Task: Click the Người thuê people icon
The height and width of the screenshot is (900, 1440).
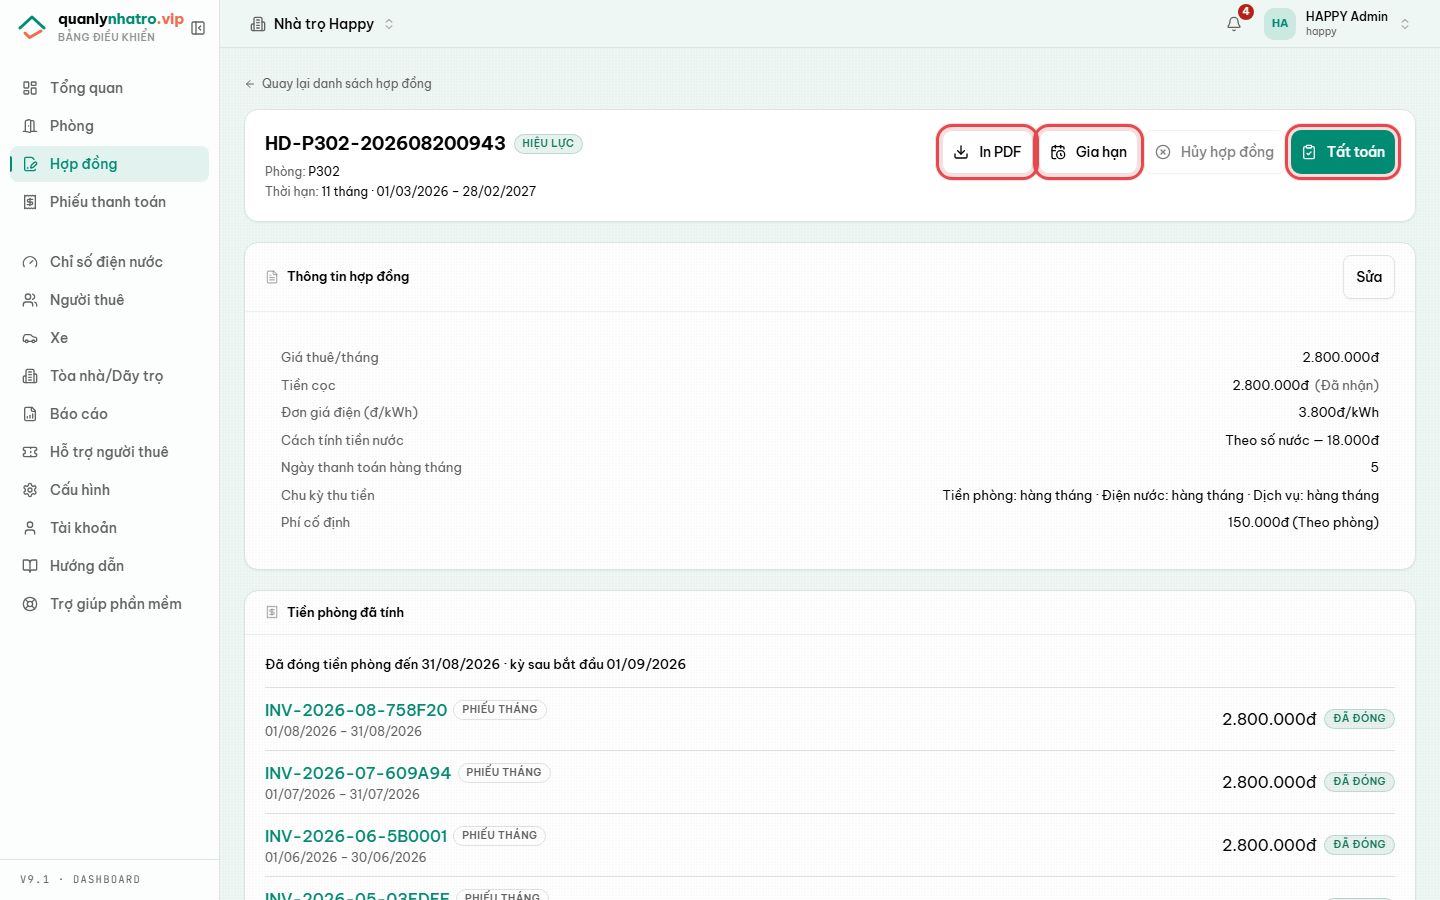Action: point(30,300)
